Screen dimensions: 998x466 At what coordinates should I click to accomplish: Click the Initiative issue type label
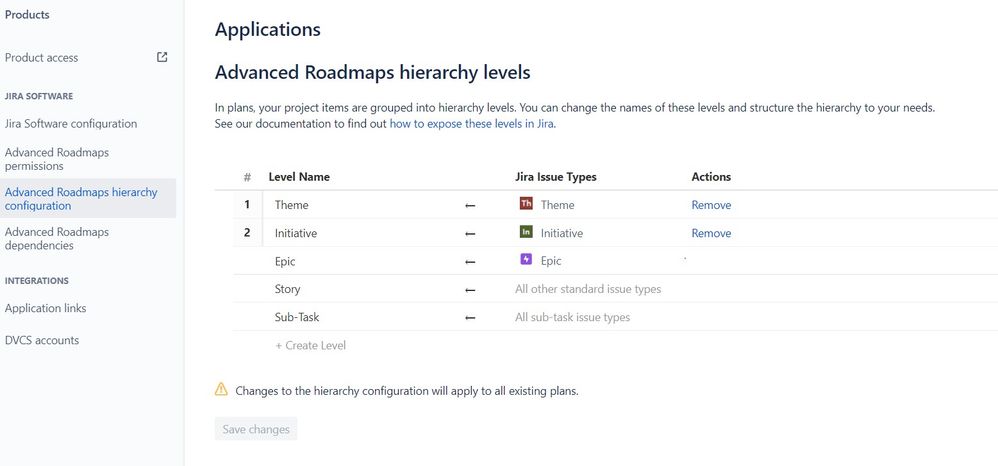562,233
